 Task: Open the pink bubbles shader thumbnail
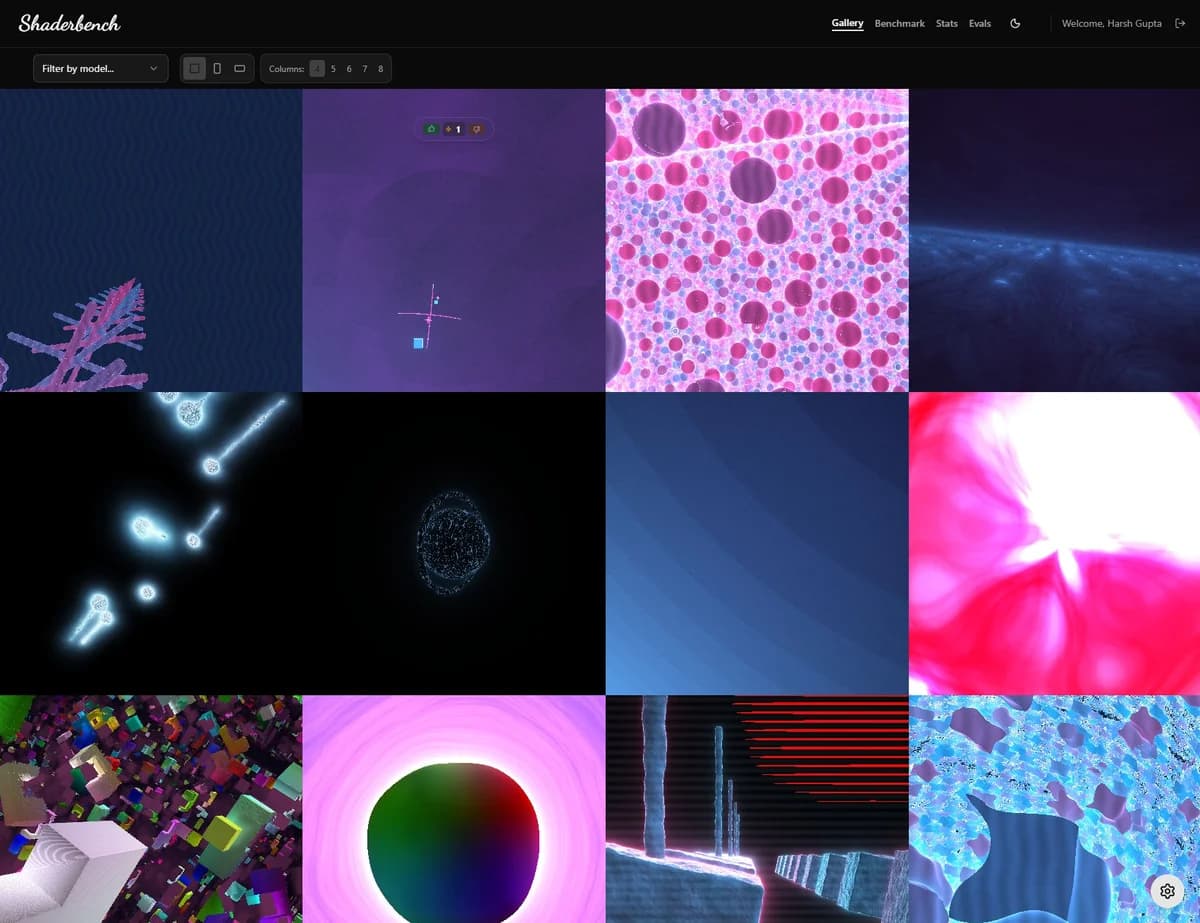pyautogui.click(x=757, y=238)
